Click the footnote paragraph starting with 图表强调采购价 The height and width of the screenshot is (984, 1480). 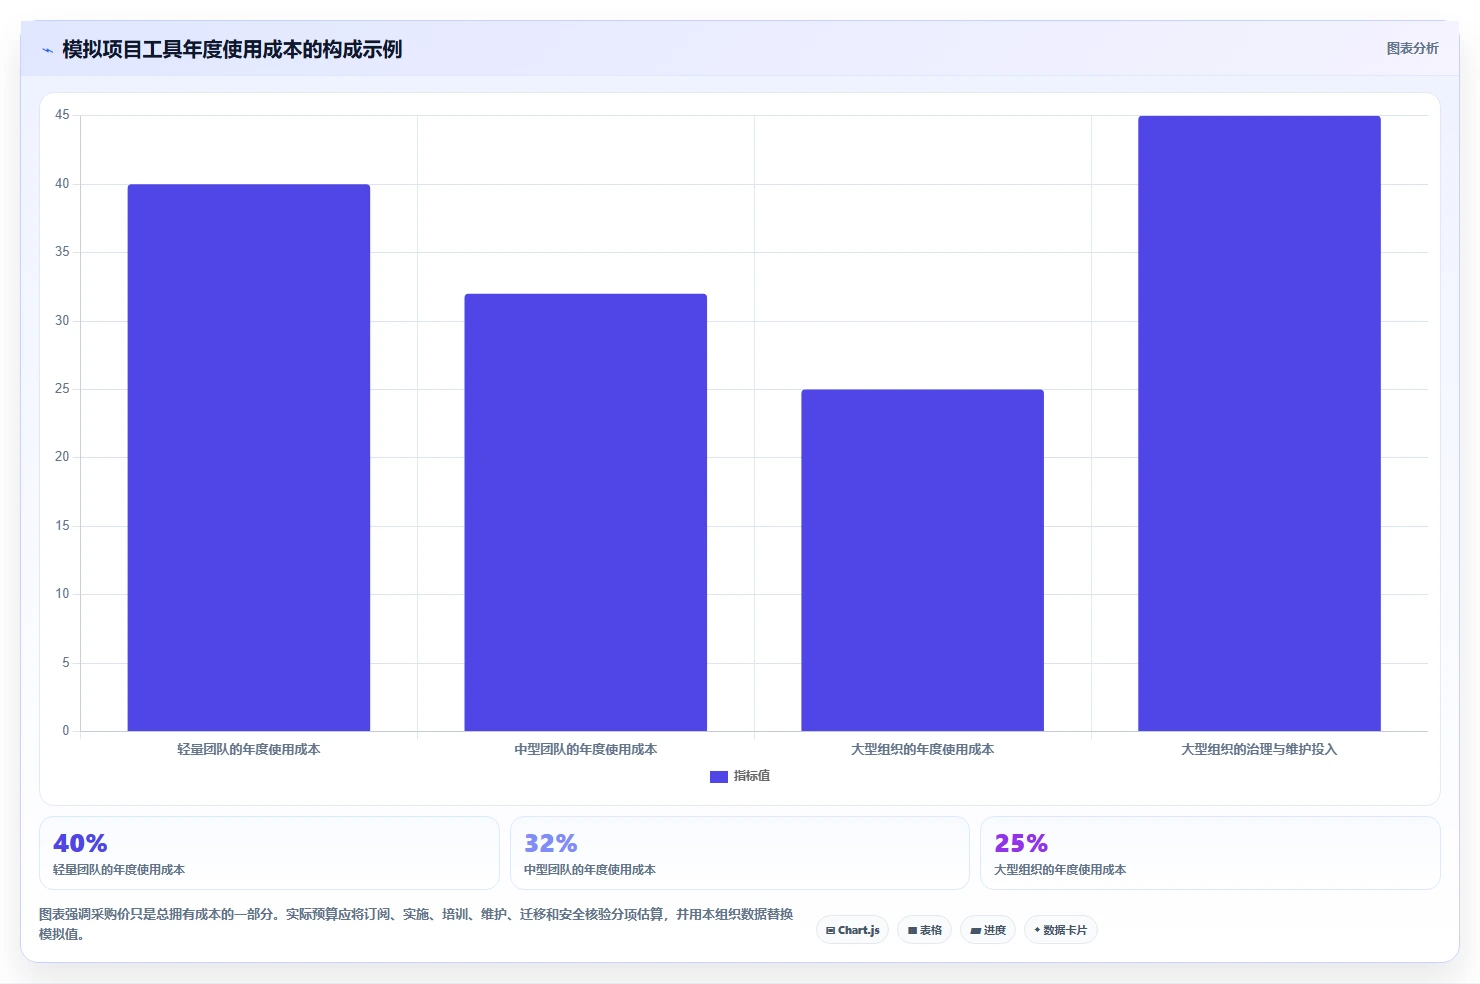point(416,924)
